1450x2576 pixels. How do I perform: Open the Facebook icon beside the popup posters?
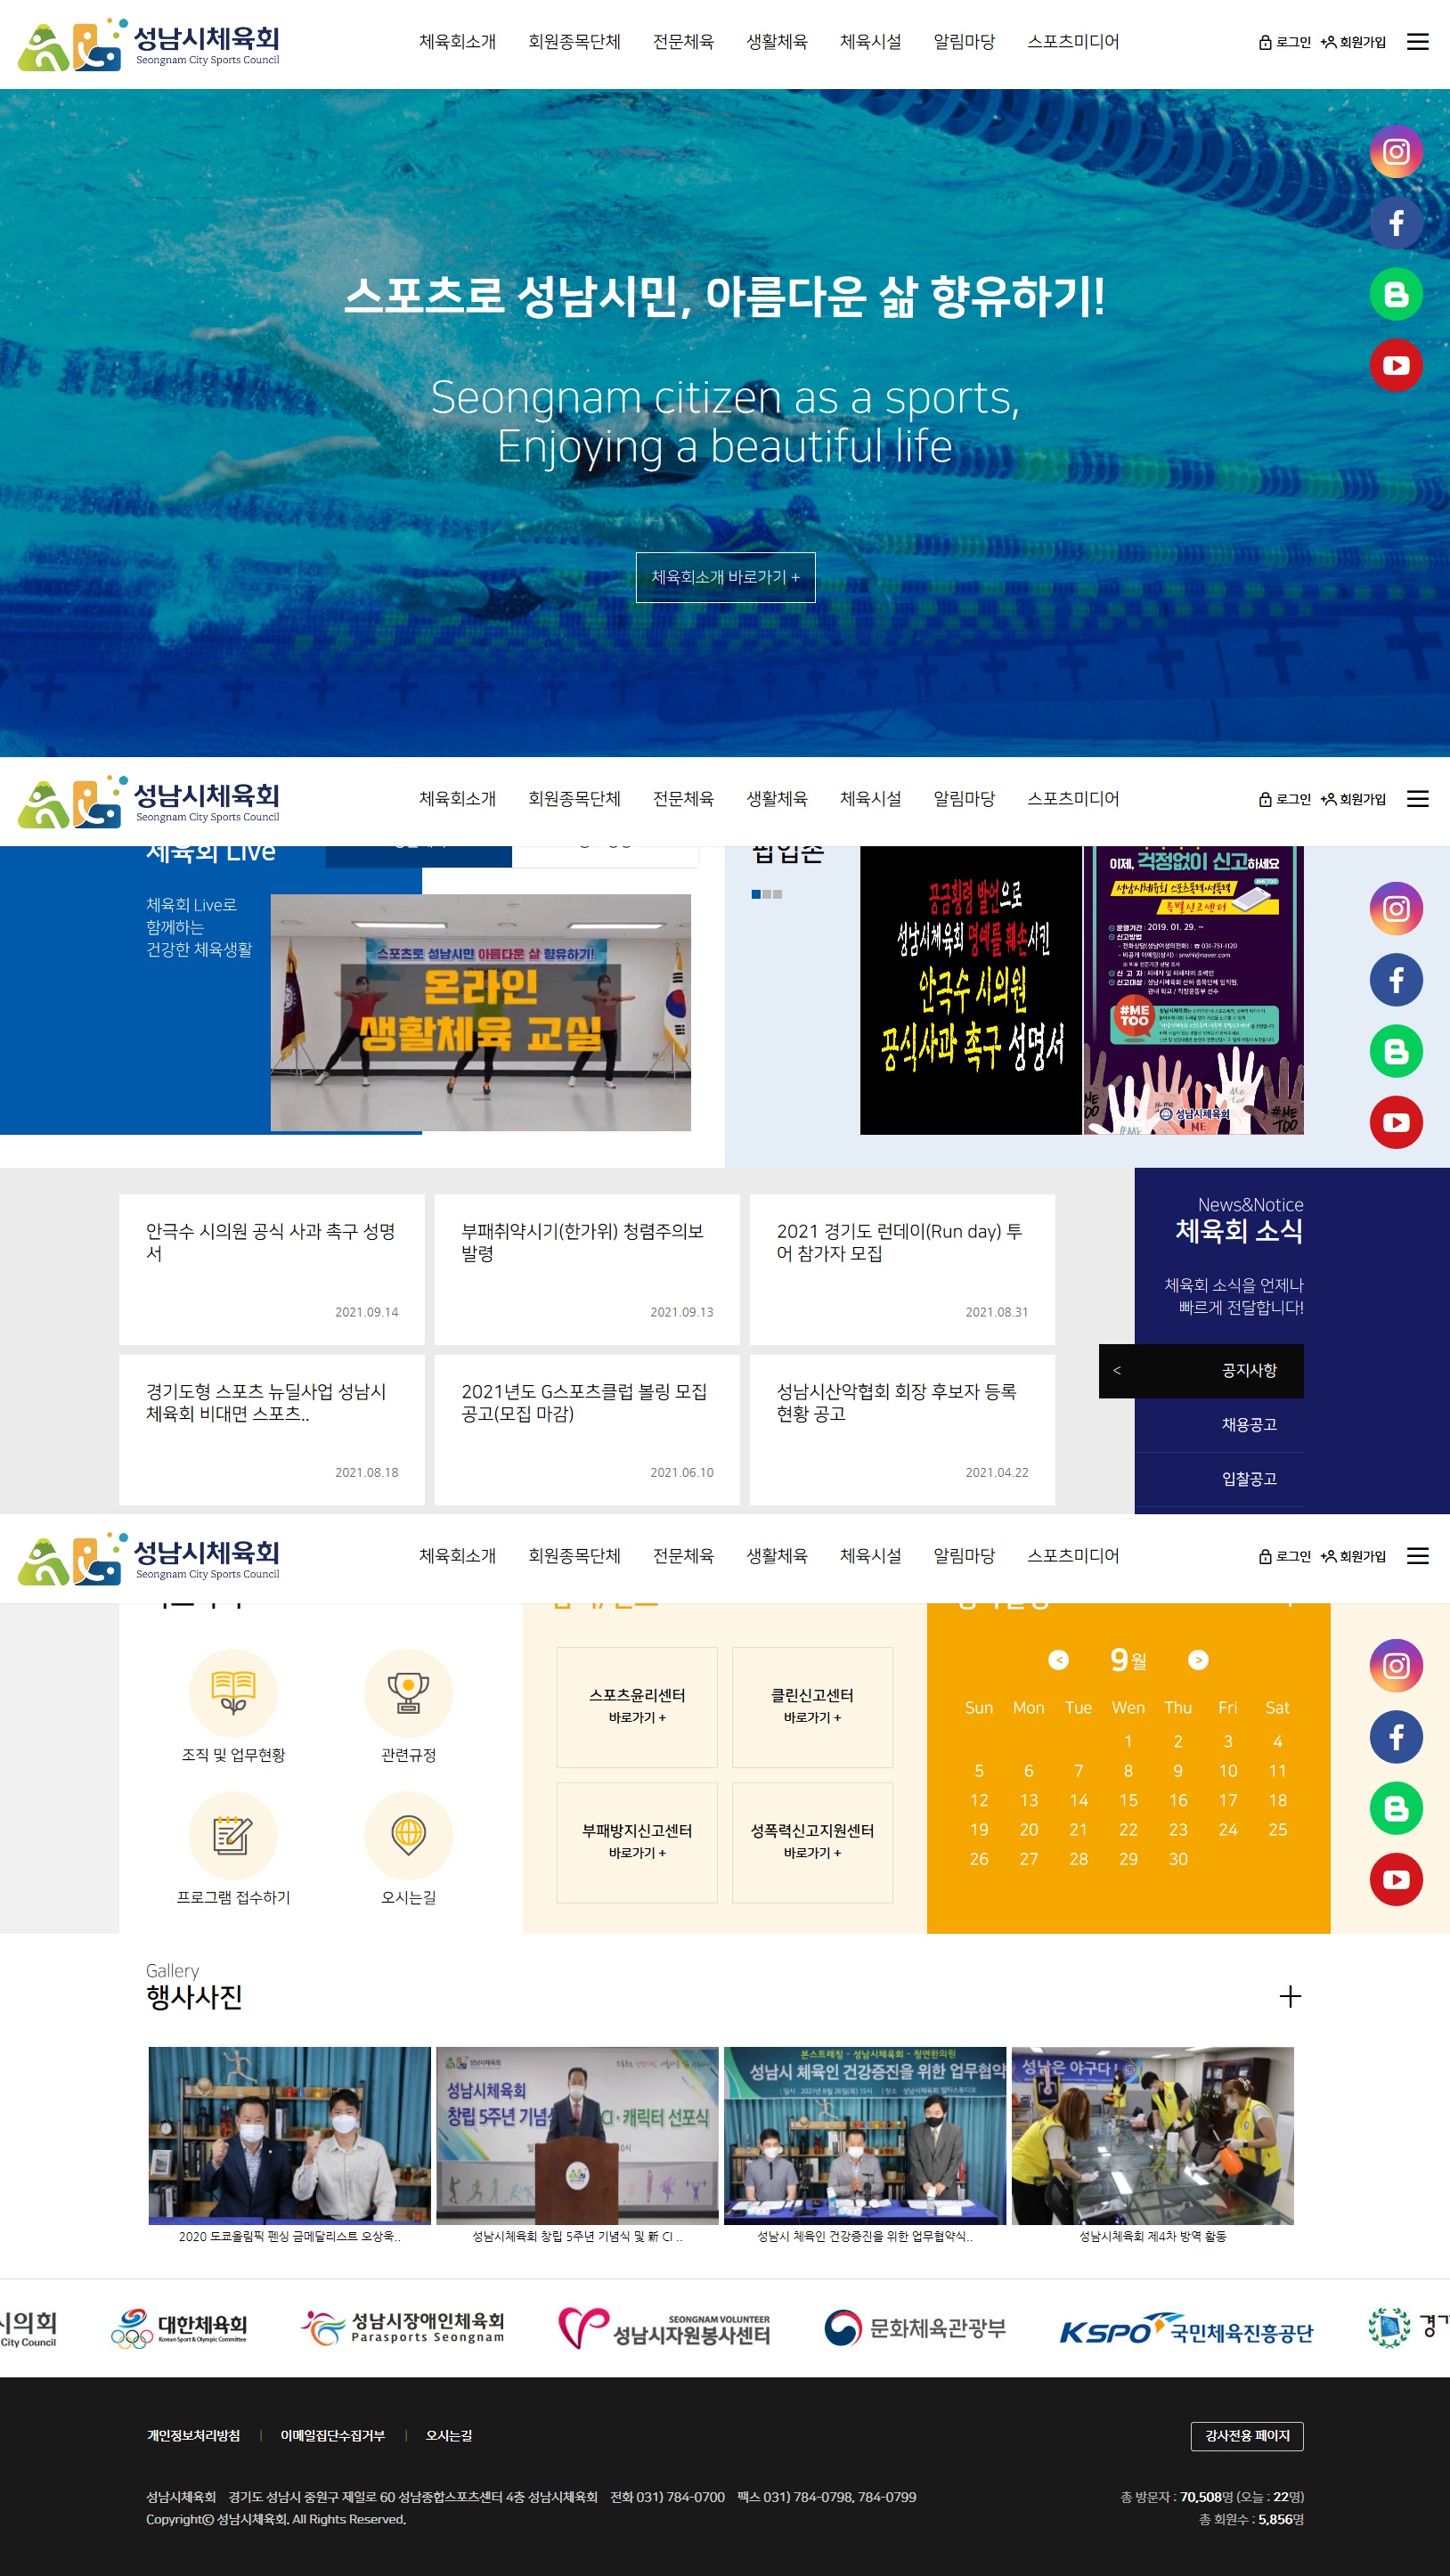point(1396,980)
